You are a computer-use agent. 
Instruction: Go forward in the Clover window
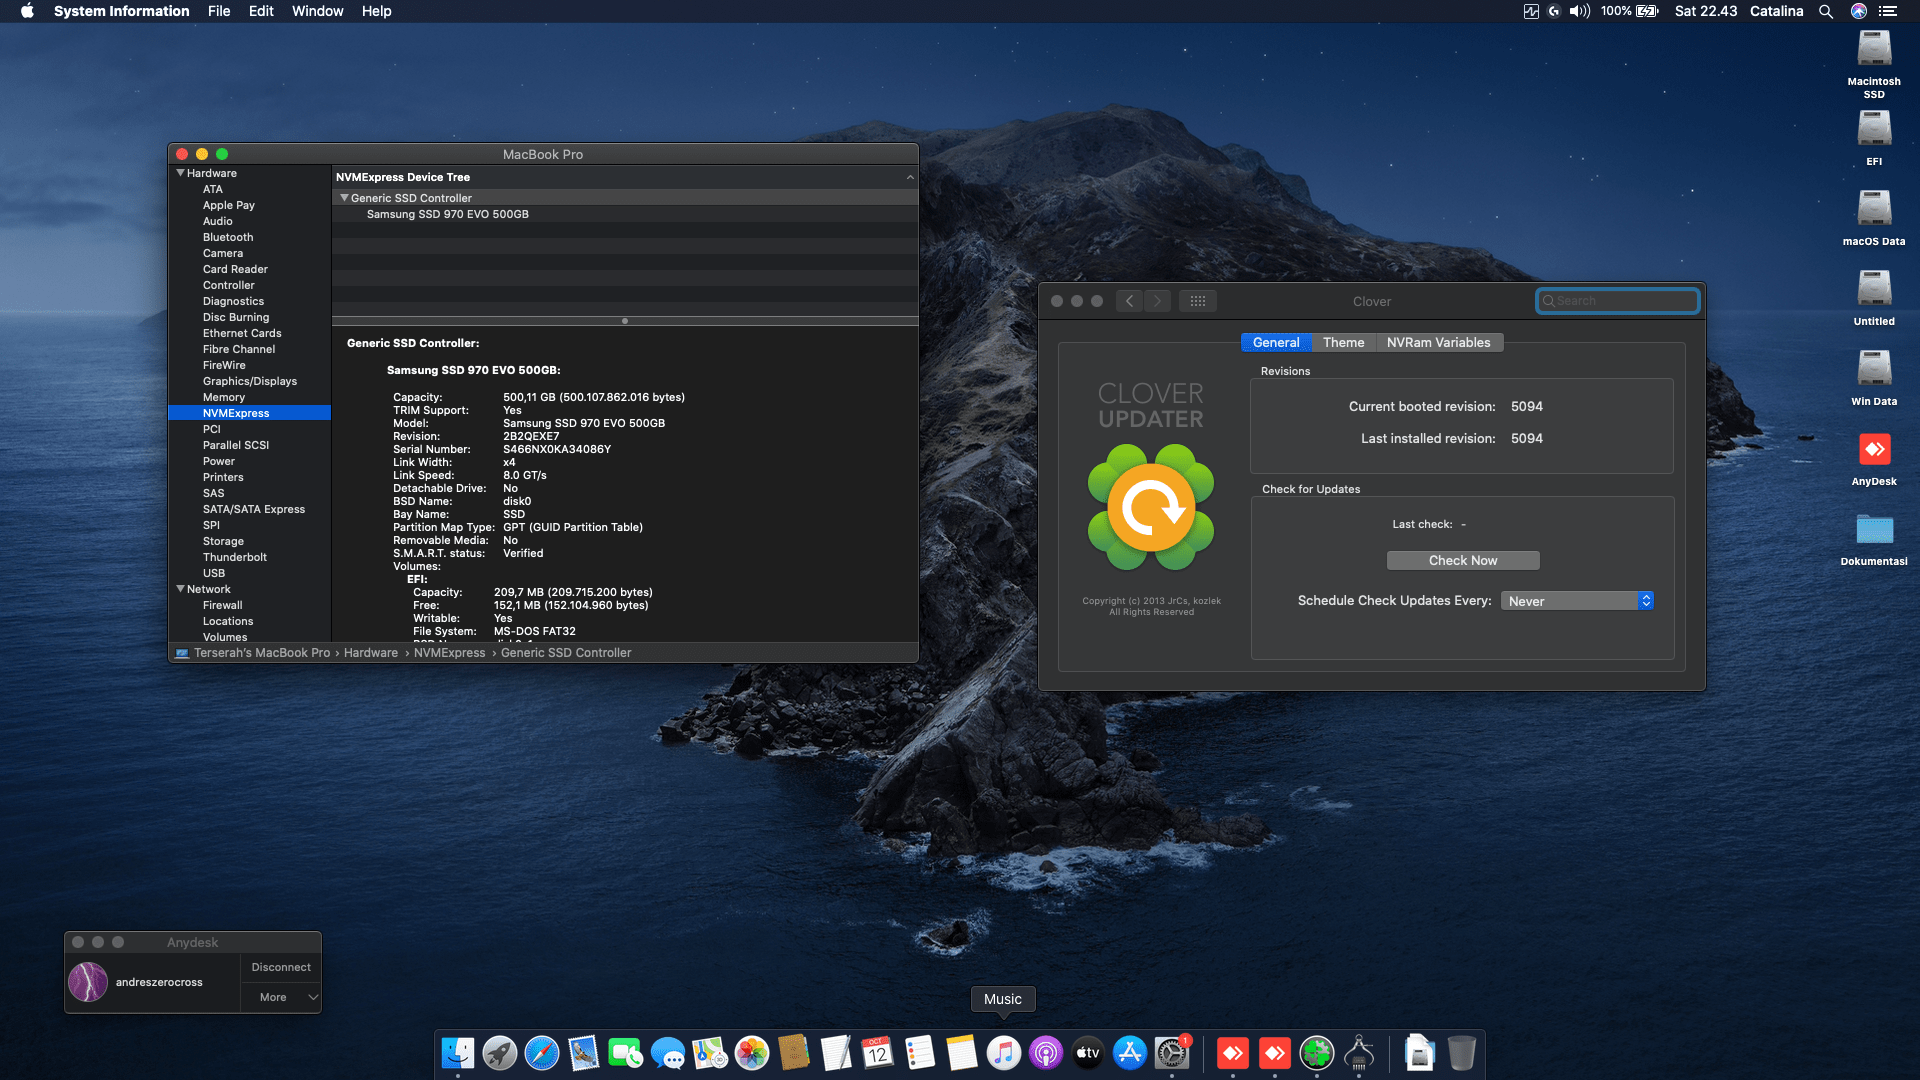1158,301
